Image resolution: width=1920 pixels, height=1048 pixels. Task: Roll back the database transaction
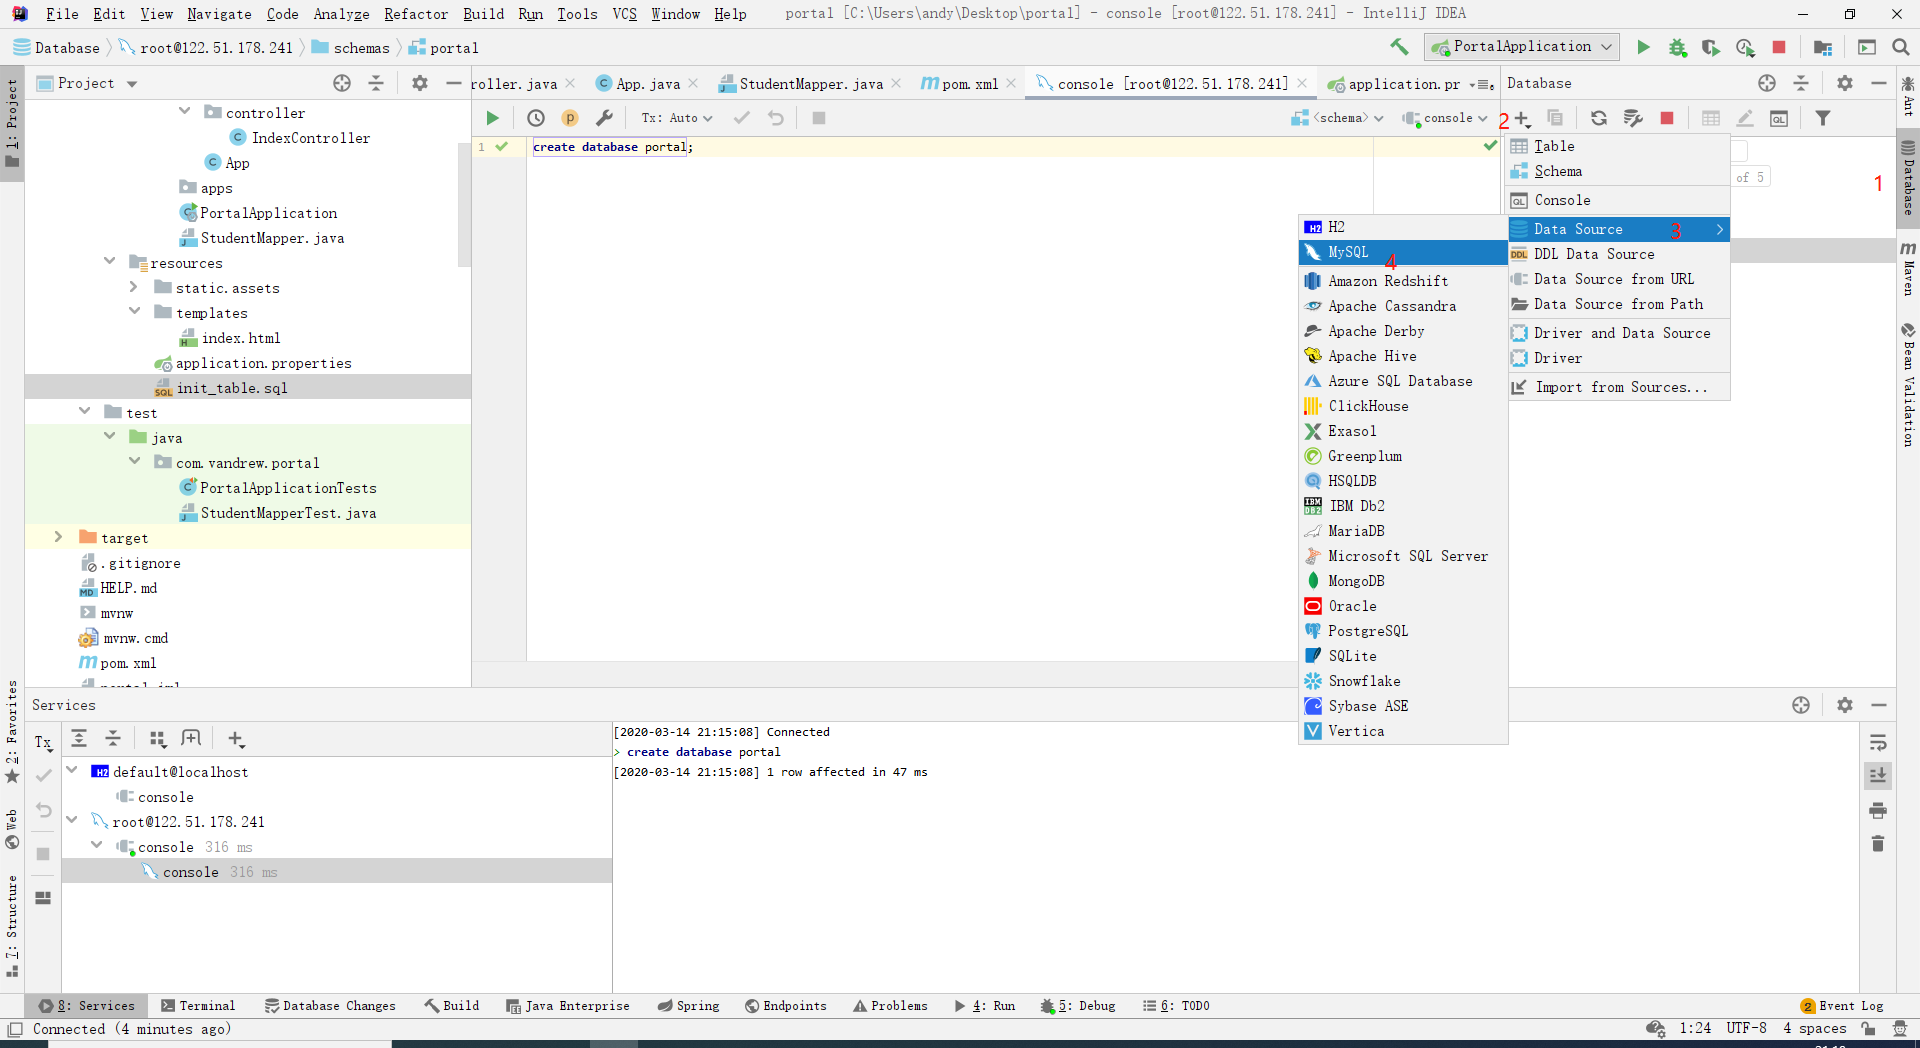[776, 118]
